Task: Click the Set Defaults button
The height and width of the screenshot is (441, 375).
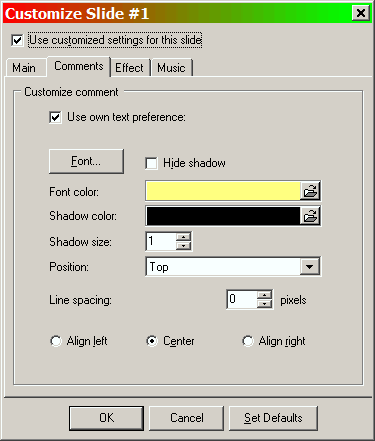Action: click(273, 418)
